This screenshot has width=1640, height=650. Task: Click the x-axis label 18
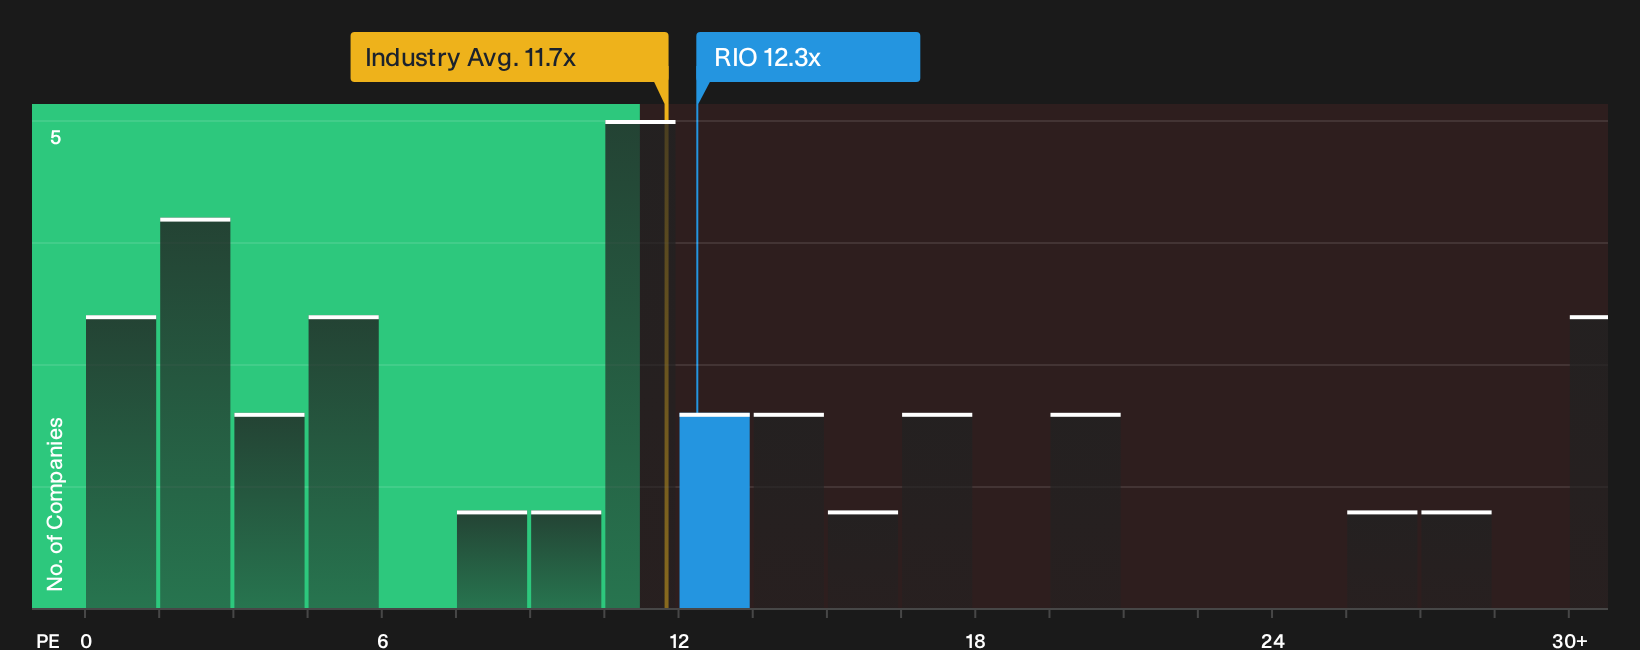pos(975,640)
